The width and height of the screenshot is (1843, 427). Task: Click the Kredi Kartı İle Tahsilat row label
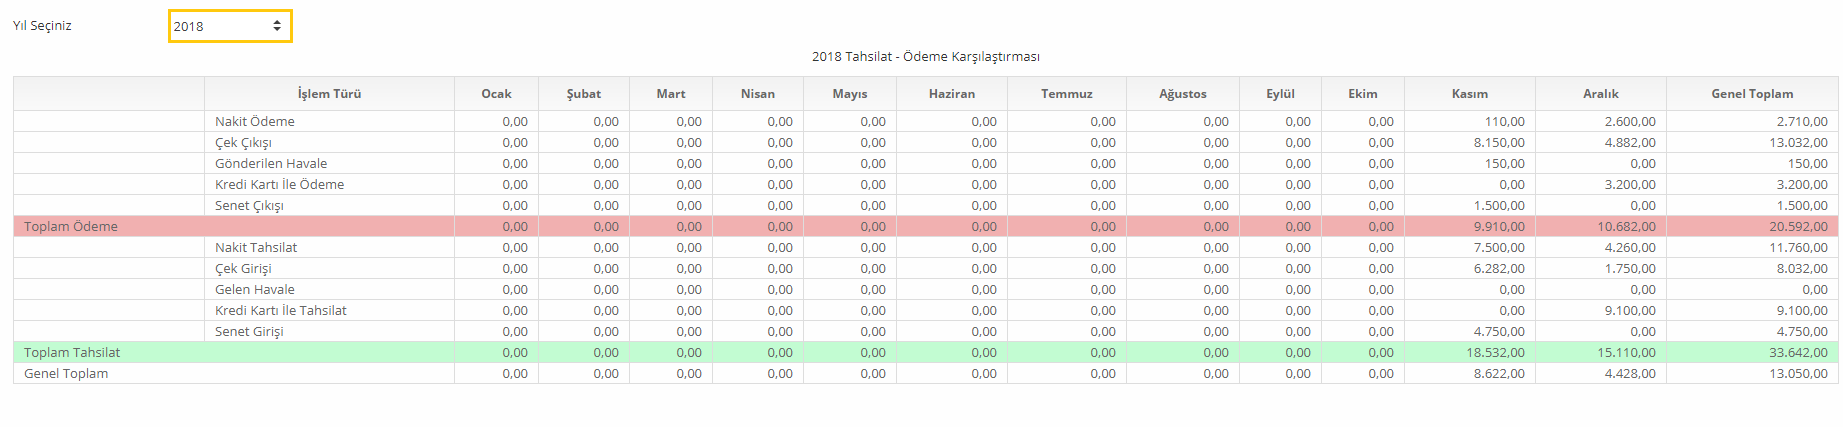click(281, 310)
